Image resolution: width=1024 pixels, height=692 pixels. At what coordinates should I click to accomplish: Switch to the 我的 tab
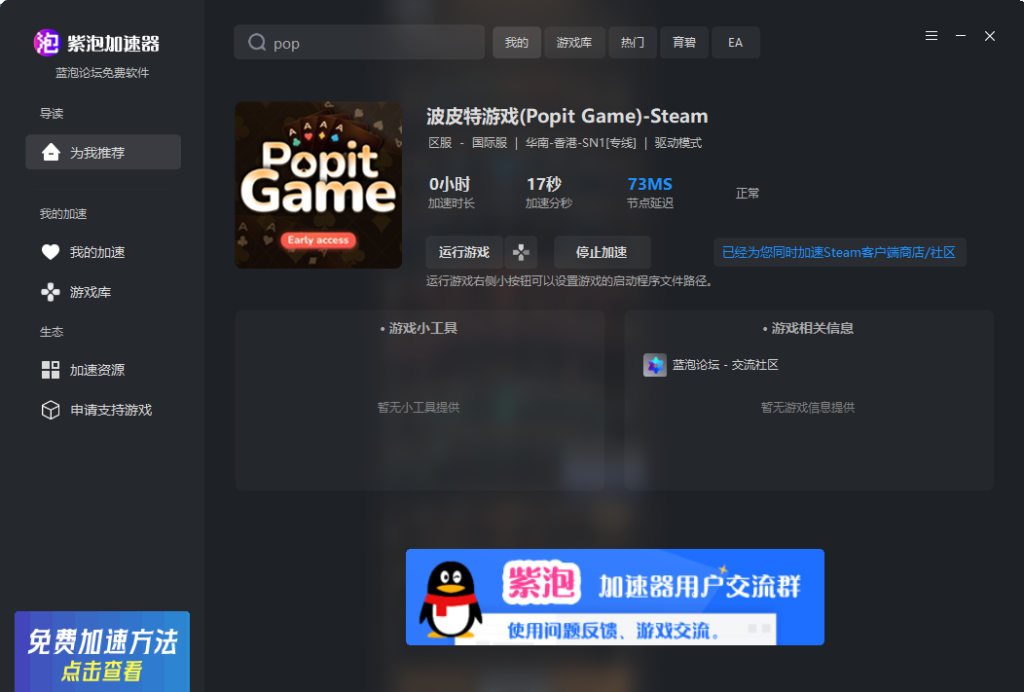tap(517, 42)
